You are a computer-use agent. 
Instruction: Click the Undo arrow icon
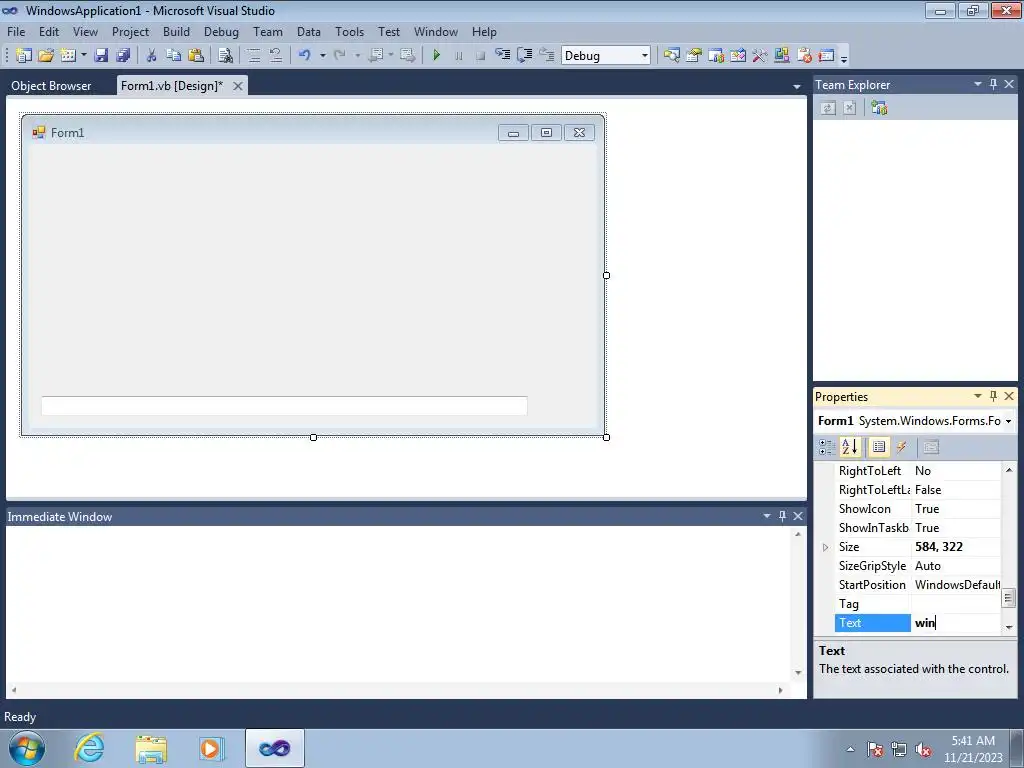[x=304, y=56]
